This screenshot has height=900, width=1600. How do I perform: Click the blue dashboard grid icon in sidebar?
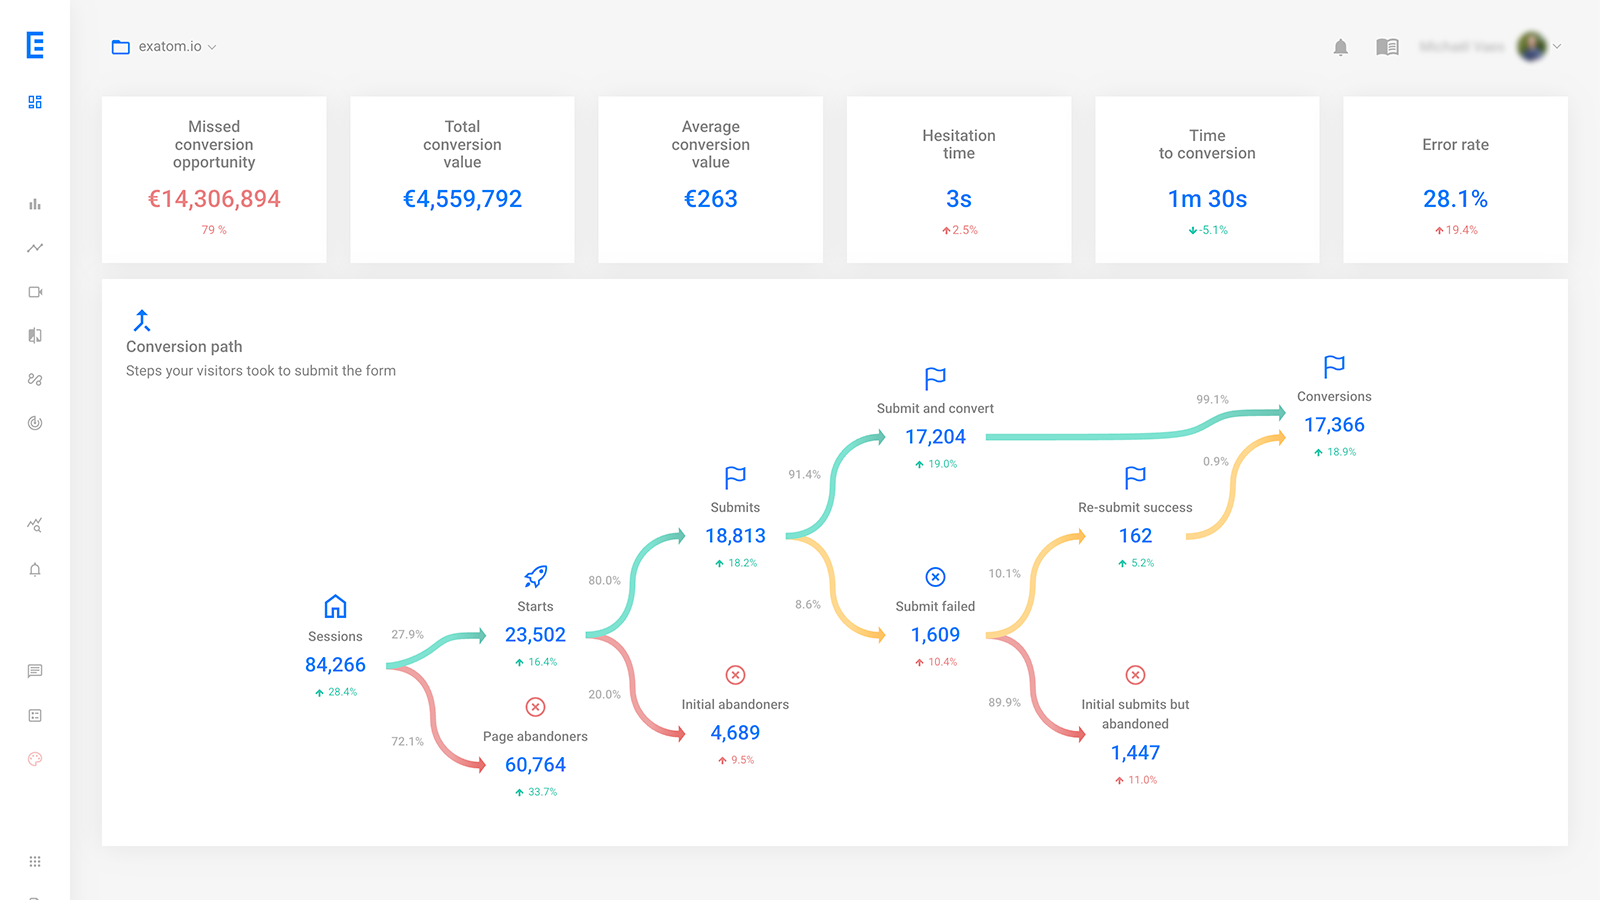click(x=35, y=102)
